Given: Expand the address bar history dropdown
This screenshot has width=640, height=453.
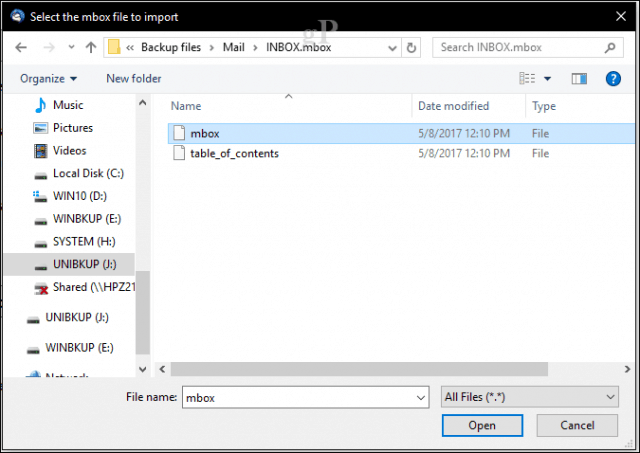Looking at the screenshot, I should (x=392, y=48).
